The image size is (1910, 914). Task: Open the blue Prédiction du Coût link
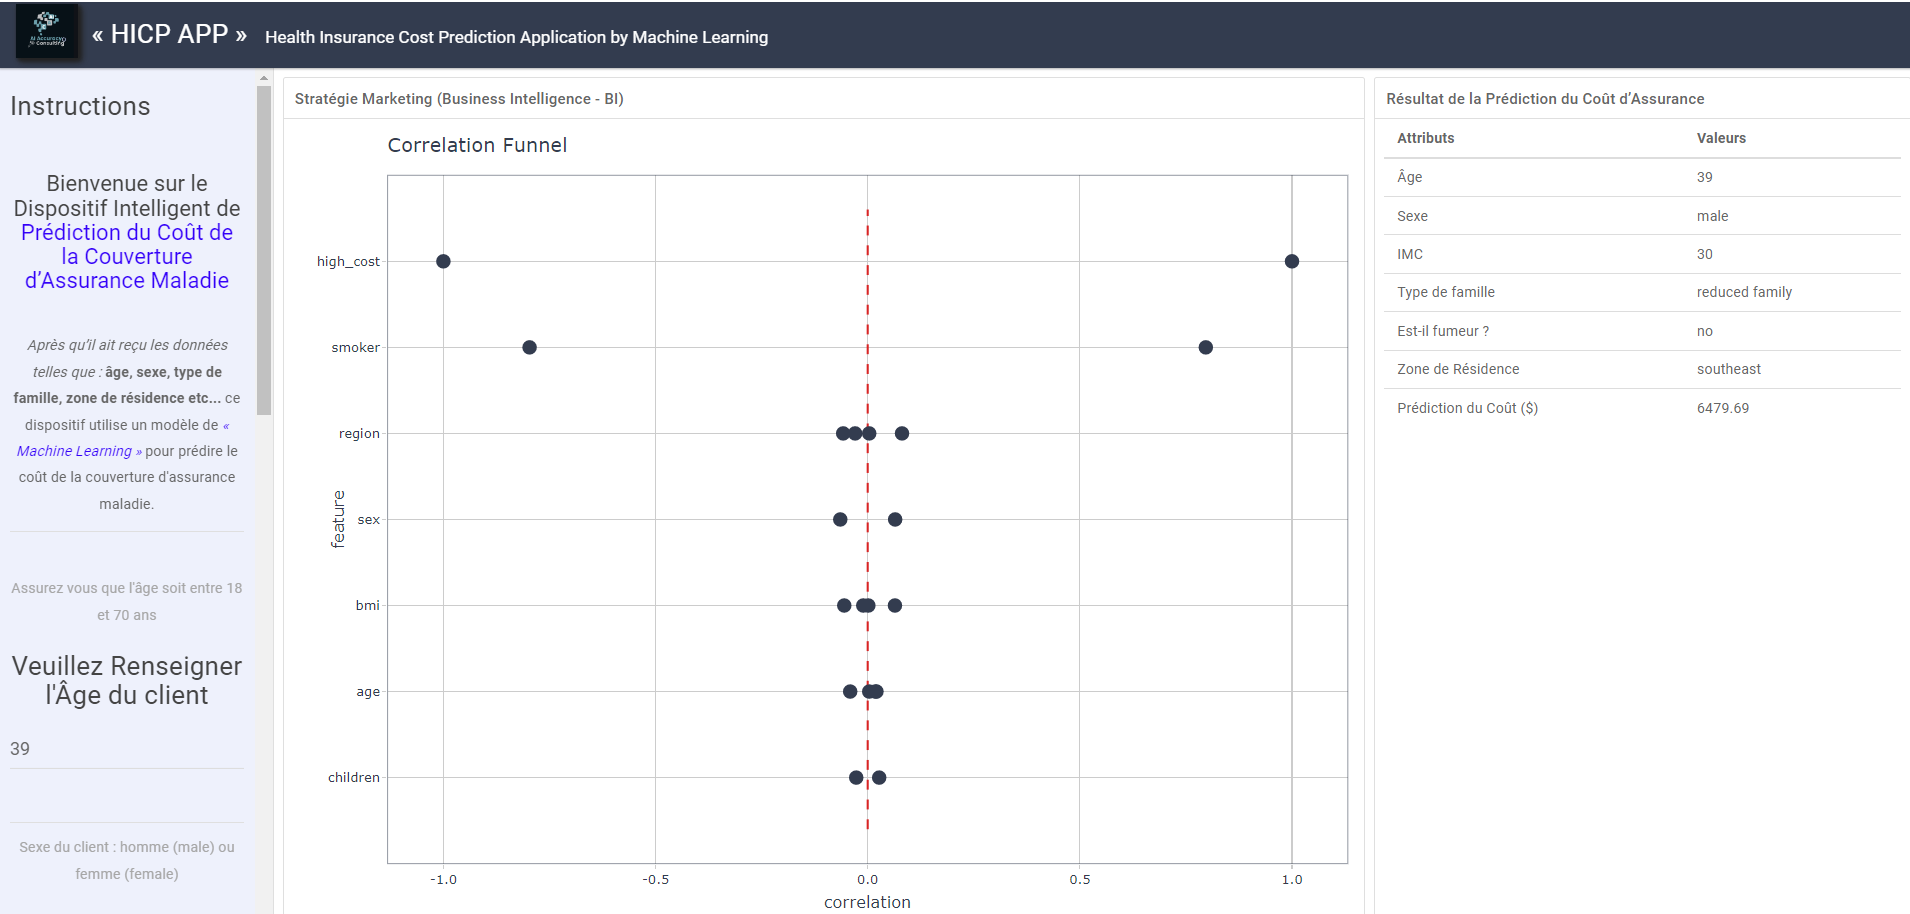tap(127, 256)
